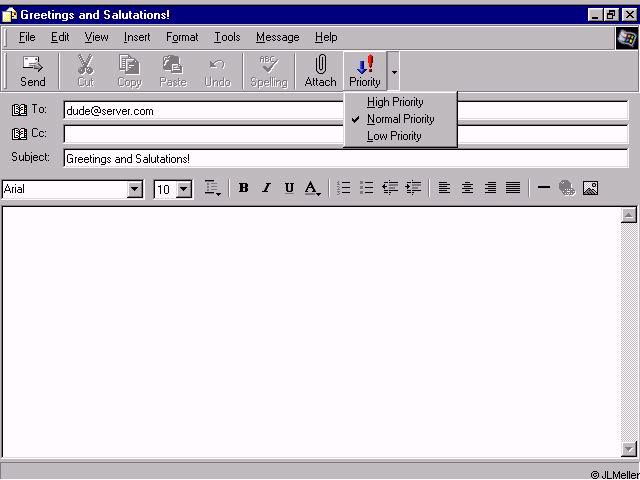Select the checked Normal Priority option
The image size is (640, 480).
point(400,119)
